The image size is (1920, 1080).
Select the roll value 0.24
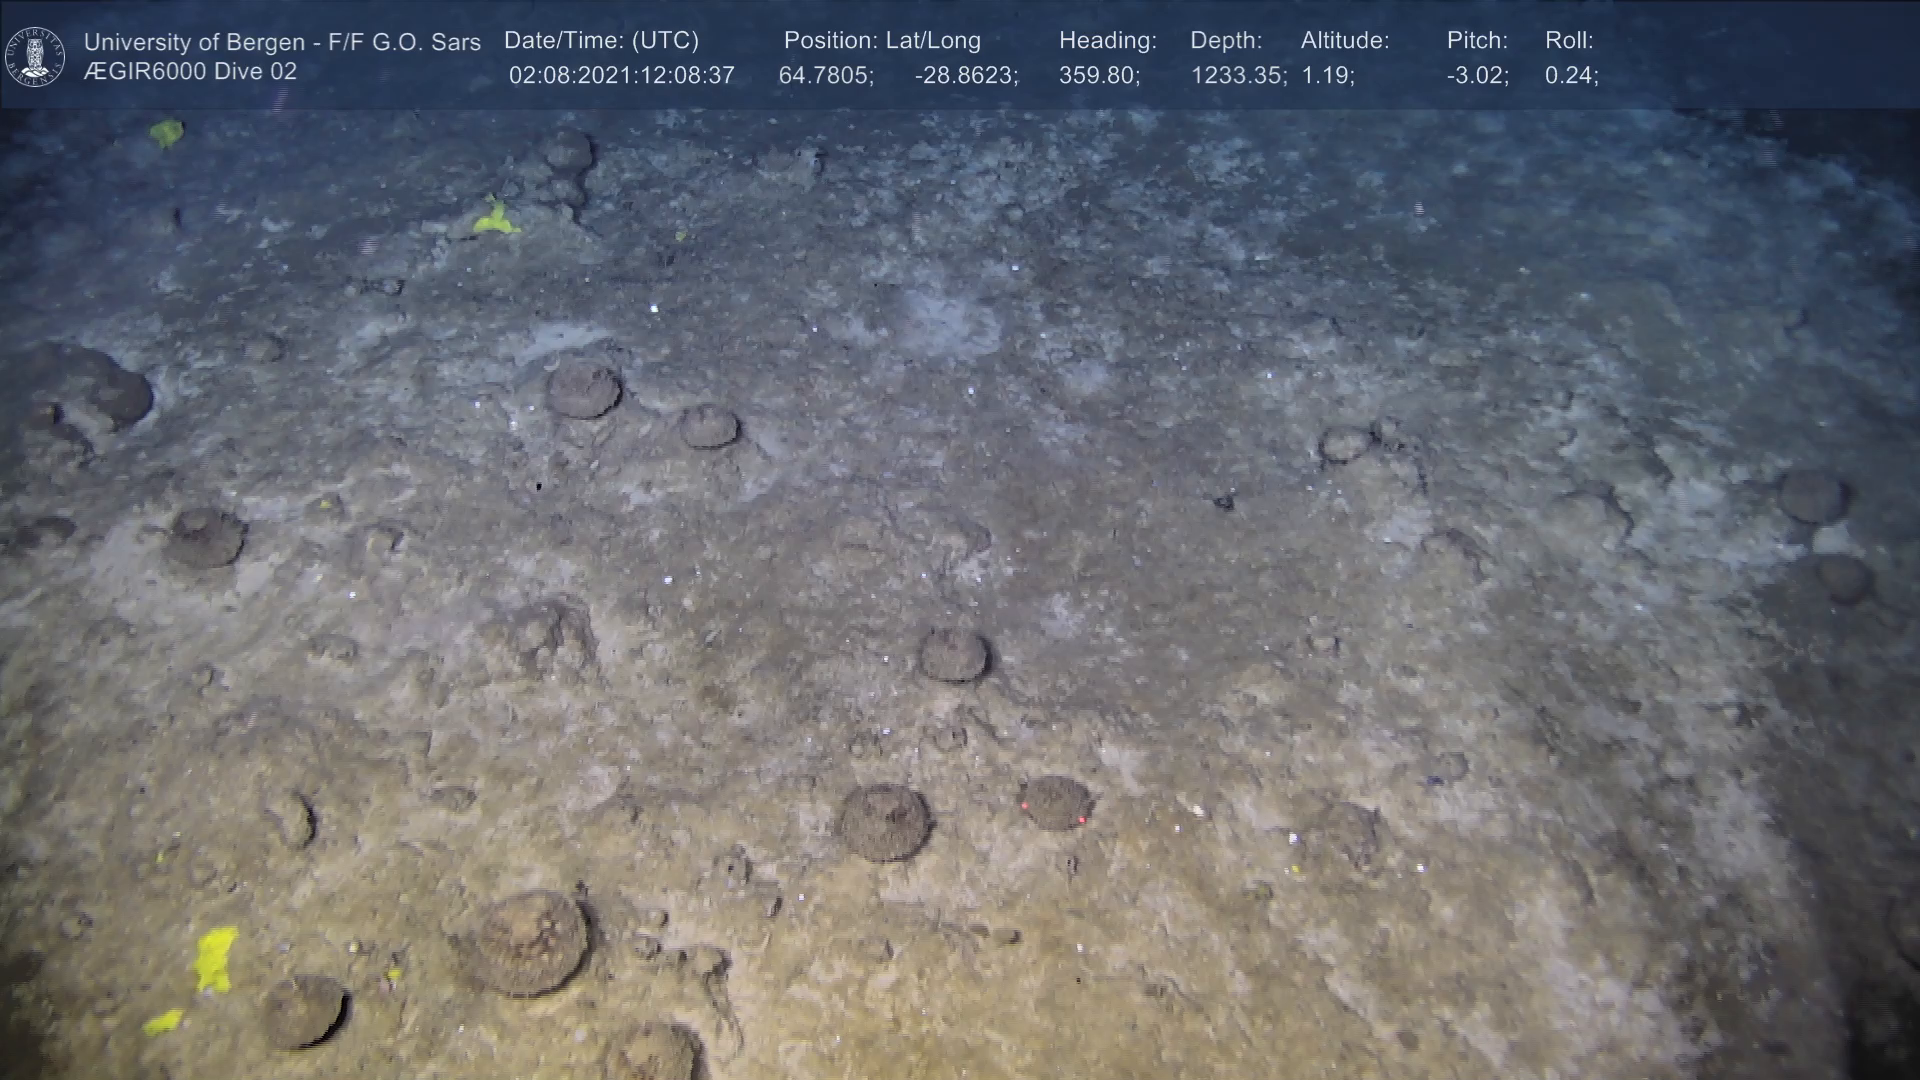click(x=1571, y=76)
